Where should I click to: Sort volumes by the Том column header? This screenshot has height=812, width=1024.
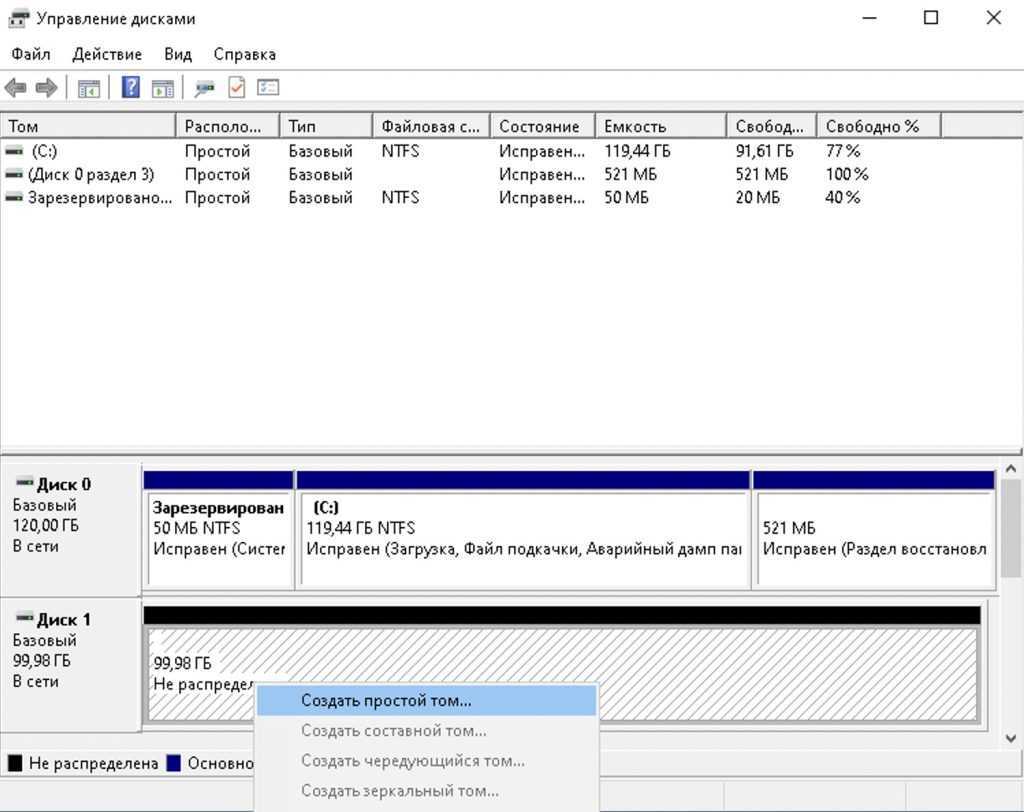click(88, 126)
